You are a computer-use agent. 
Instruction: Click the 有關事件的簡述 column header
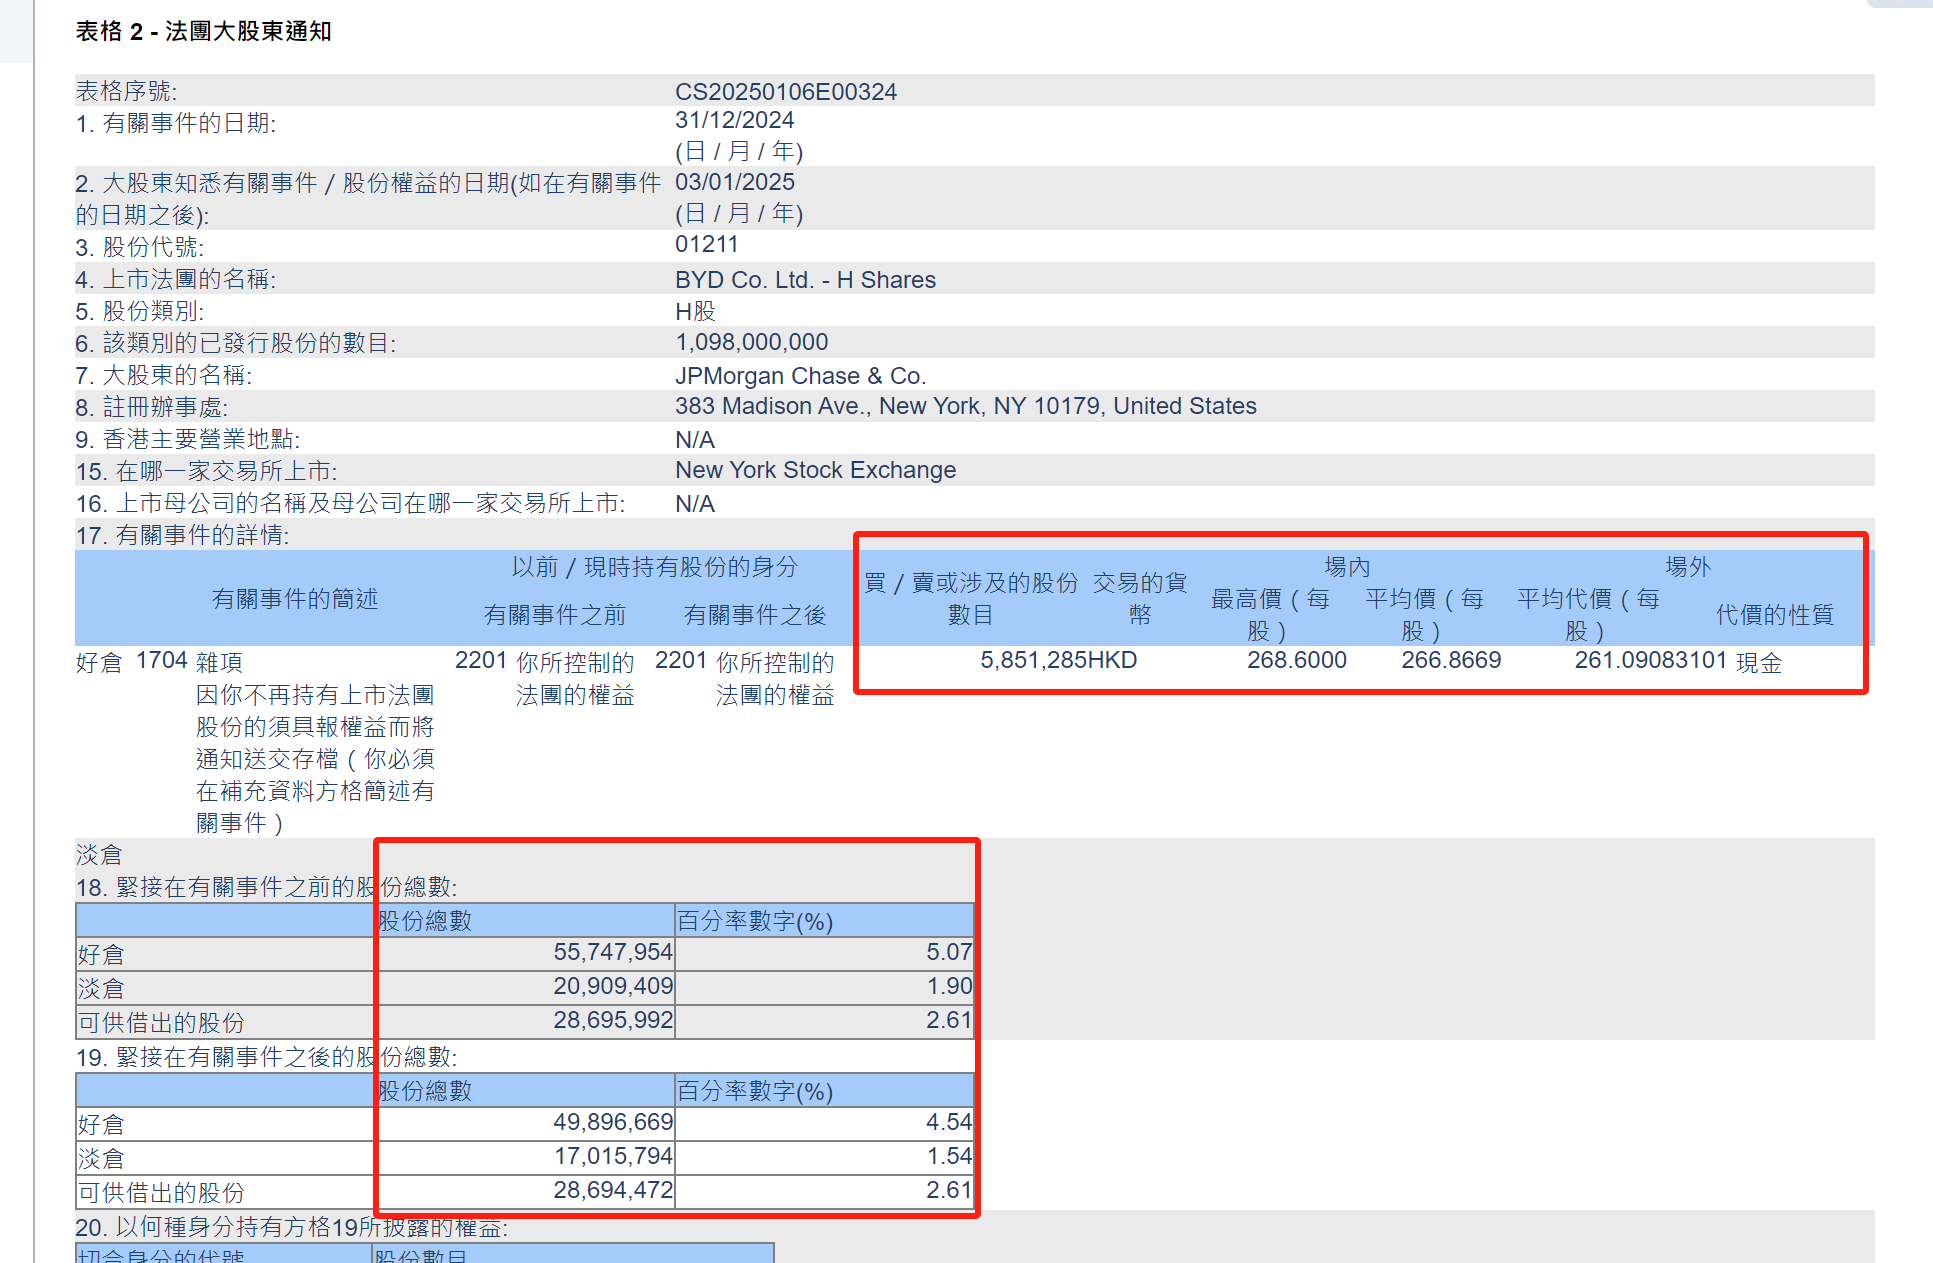pos(295,599)
